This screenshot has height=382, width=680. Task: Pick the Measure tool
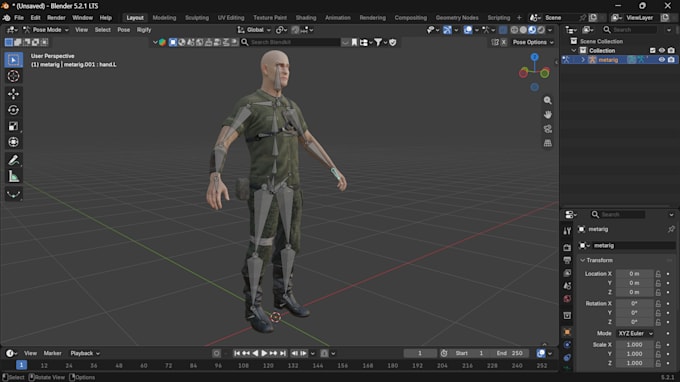pyautogui.click(x=13, y=176)
